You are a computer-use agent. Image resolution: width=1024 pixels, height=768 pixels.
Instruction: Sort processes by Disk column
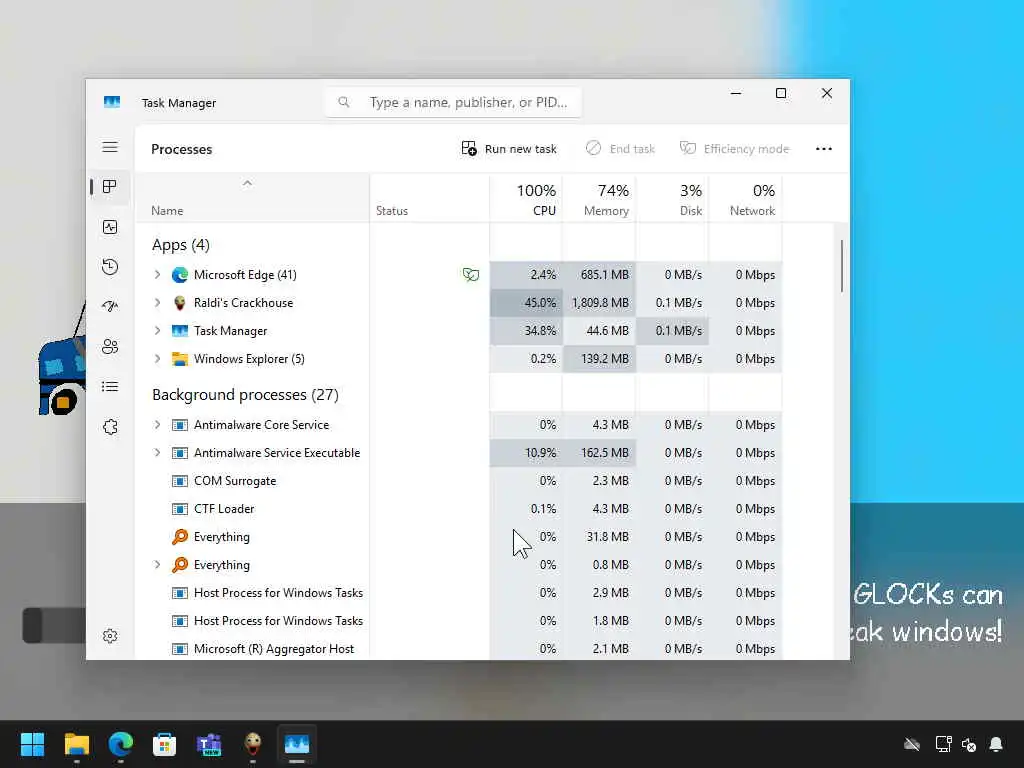[x=673, y=199]
